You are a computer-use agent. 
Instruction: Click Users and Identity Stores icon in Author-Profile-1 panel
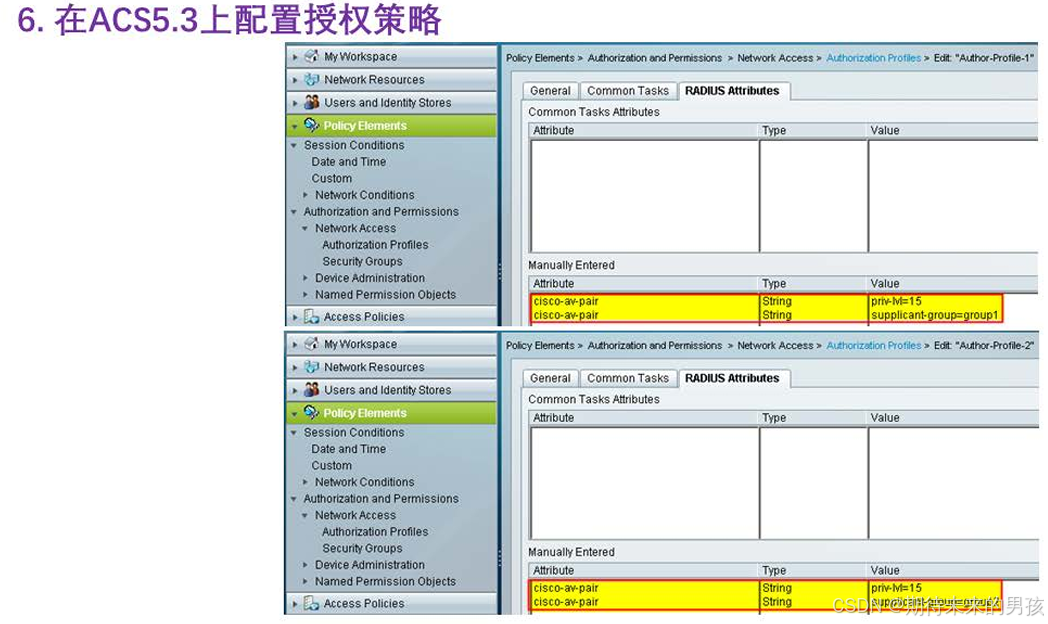click(x=311, y=102)
